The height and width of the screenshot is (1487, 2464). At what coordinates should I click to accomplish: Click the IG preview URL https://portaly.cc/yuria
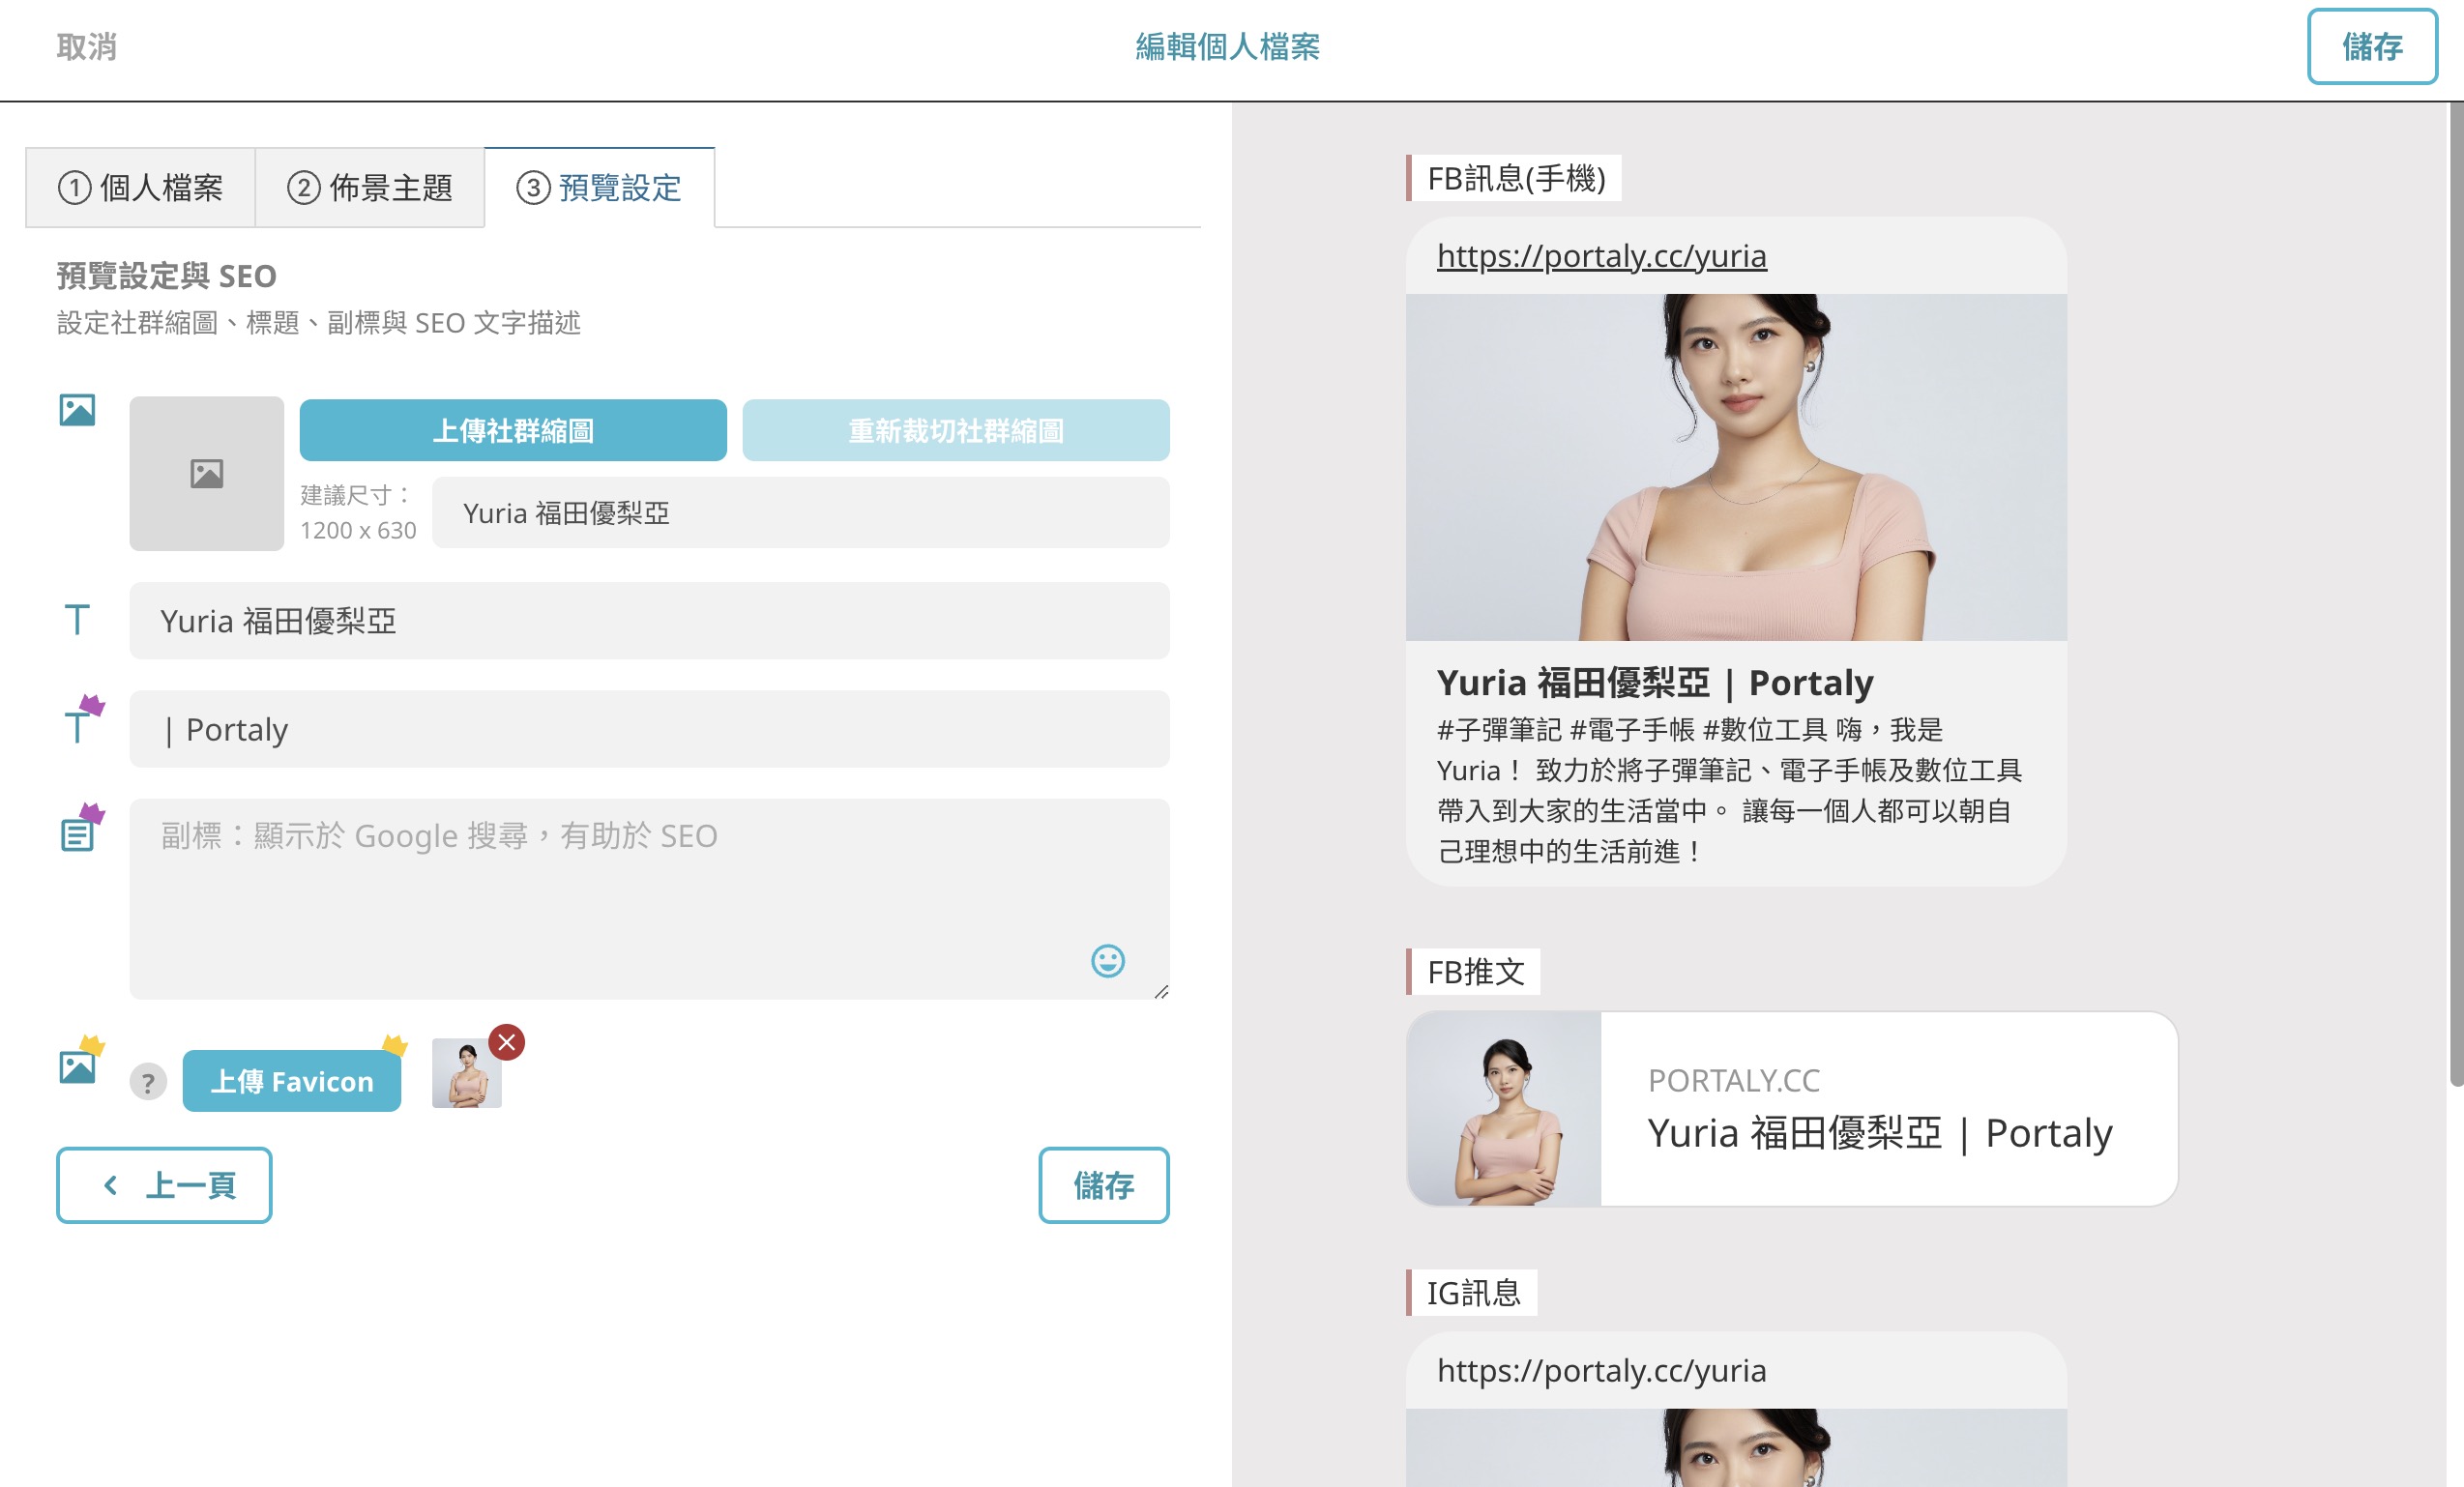(x=1602, y=1370)
